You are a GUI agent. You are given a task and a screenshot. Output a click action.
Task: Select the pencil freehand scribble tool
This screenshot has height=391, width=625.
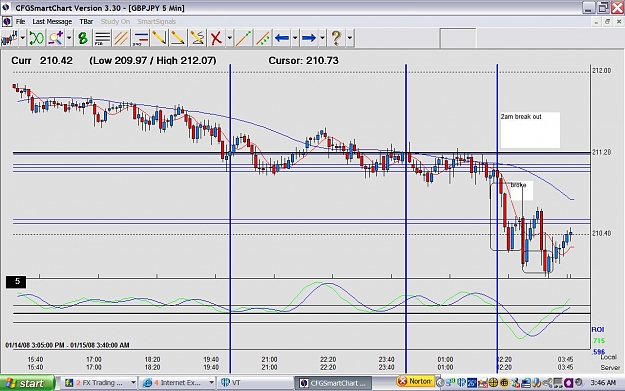coord(197,38)
